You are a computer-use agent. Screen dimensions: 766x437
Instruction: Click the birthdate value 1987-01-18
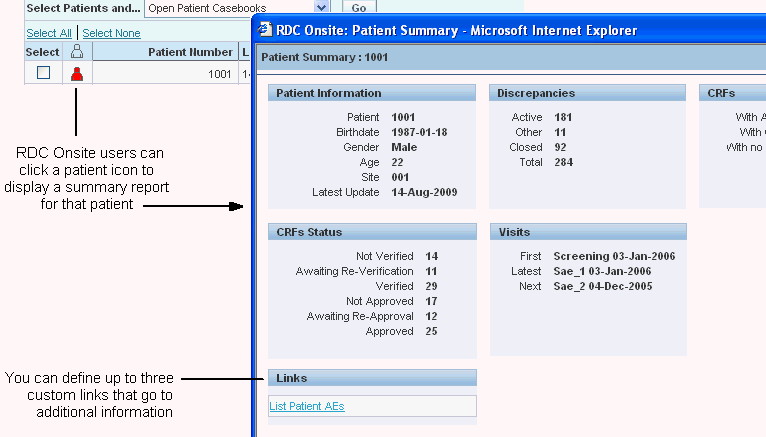point(419,132)
